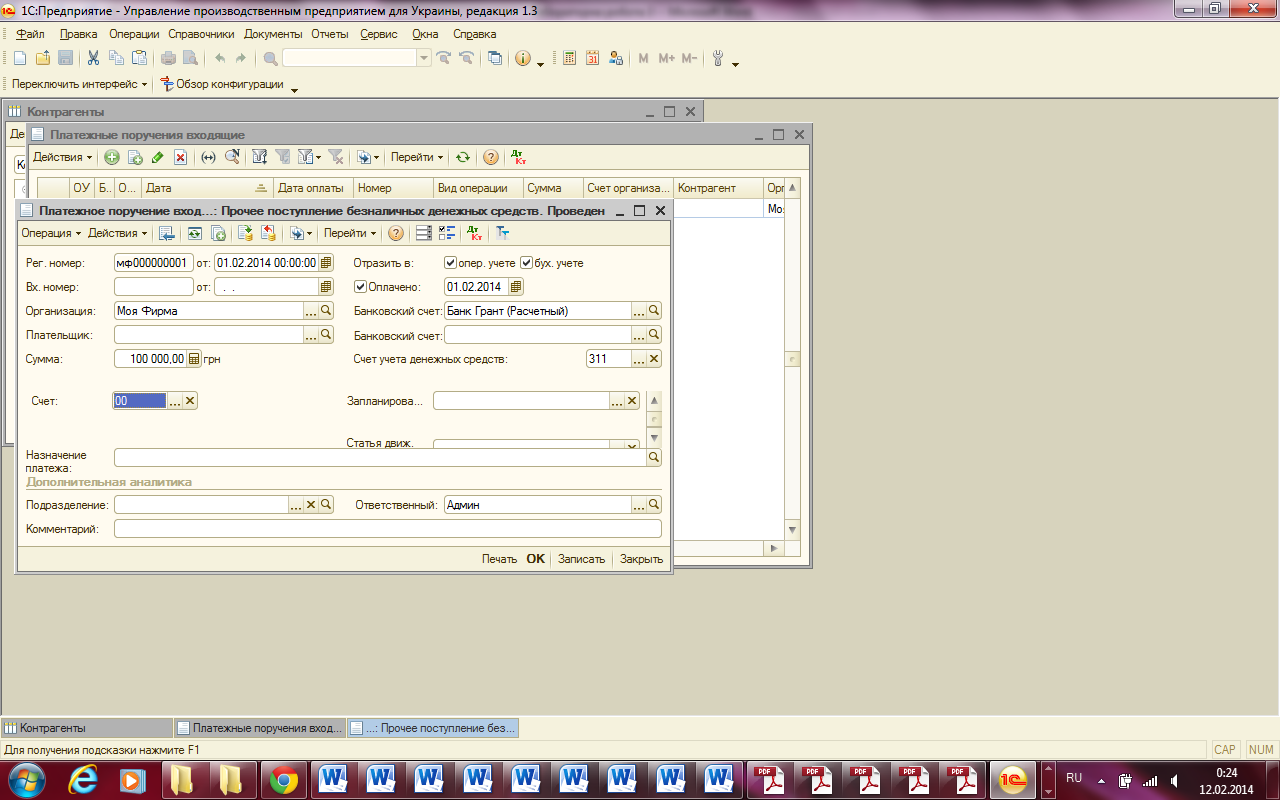Screen dimensions: 1280x800
Task: Click the help question icon in document form toolbar
Action: pyautogui.click(x=396, y=233)
